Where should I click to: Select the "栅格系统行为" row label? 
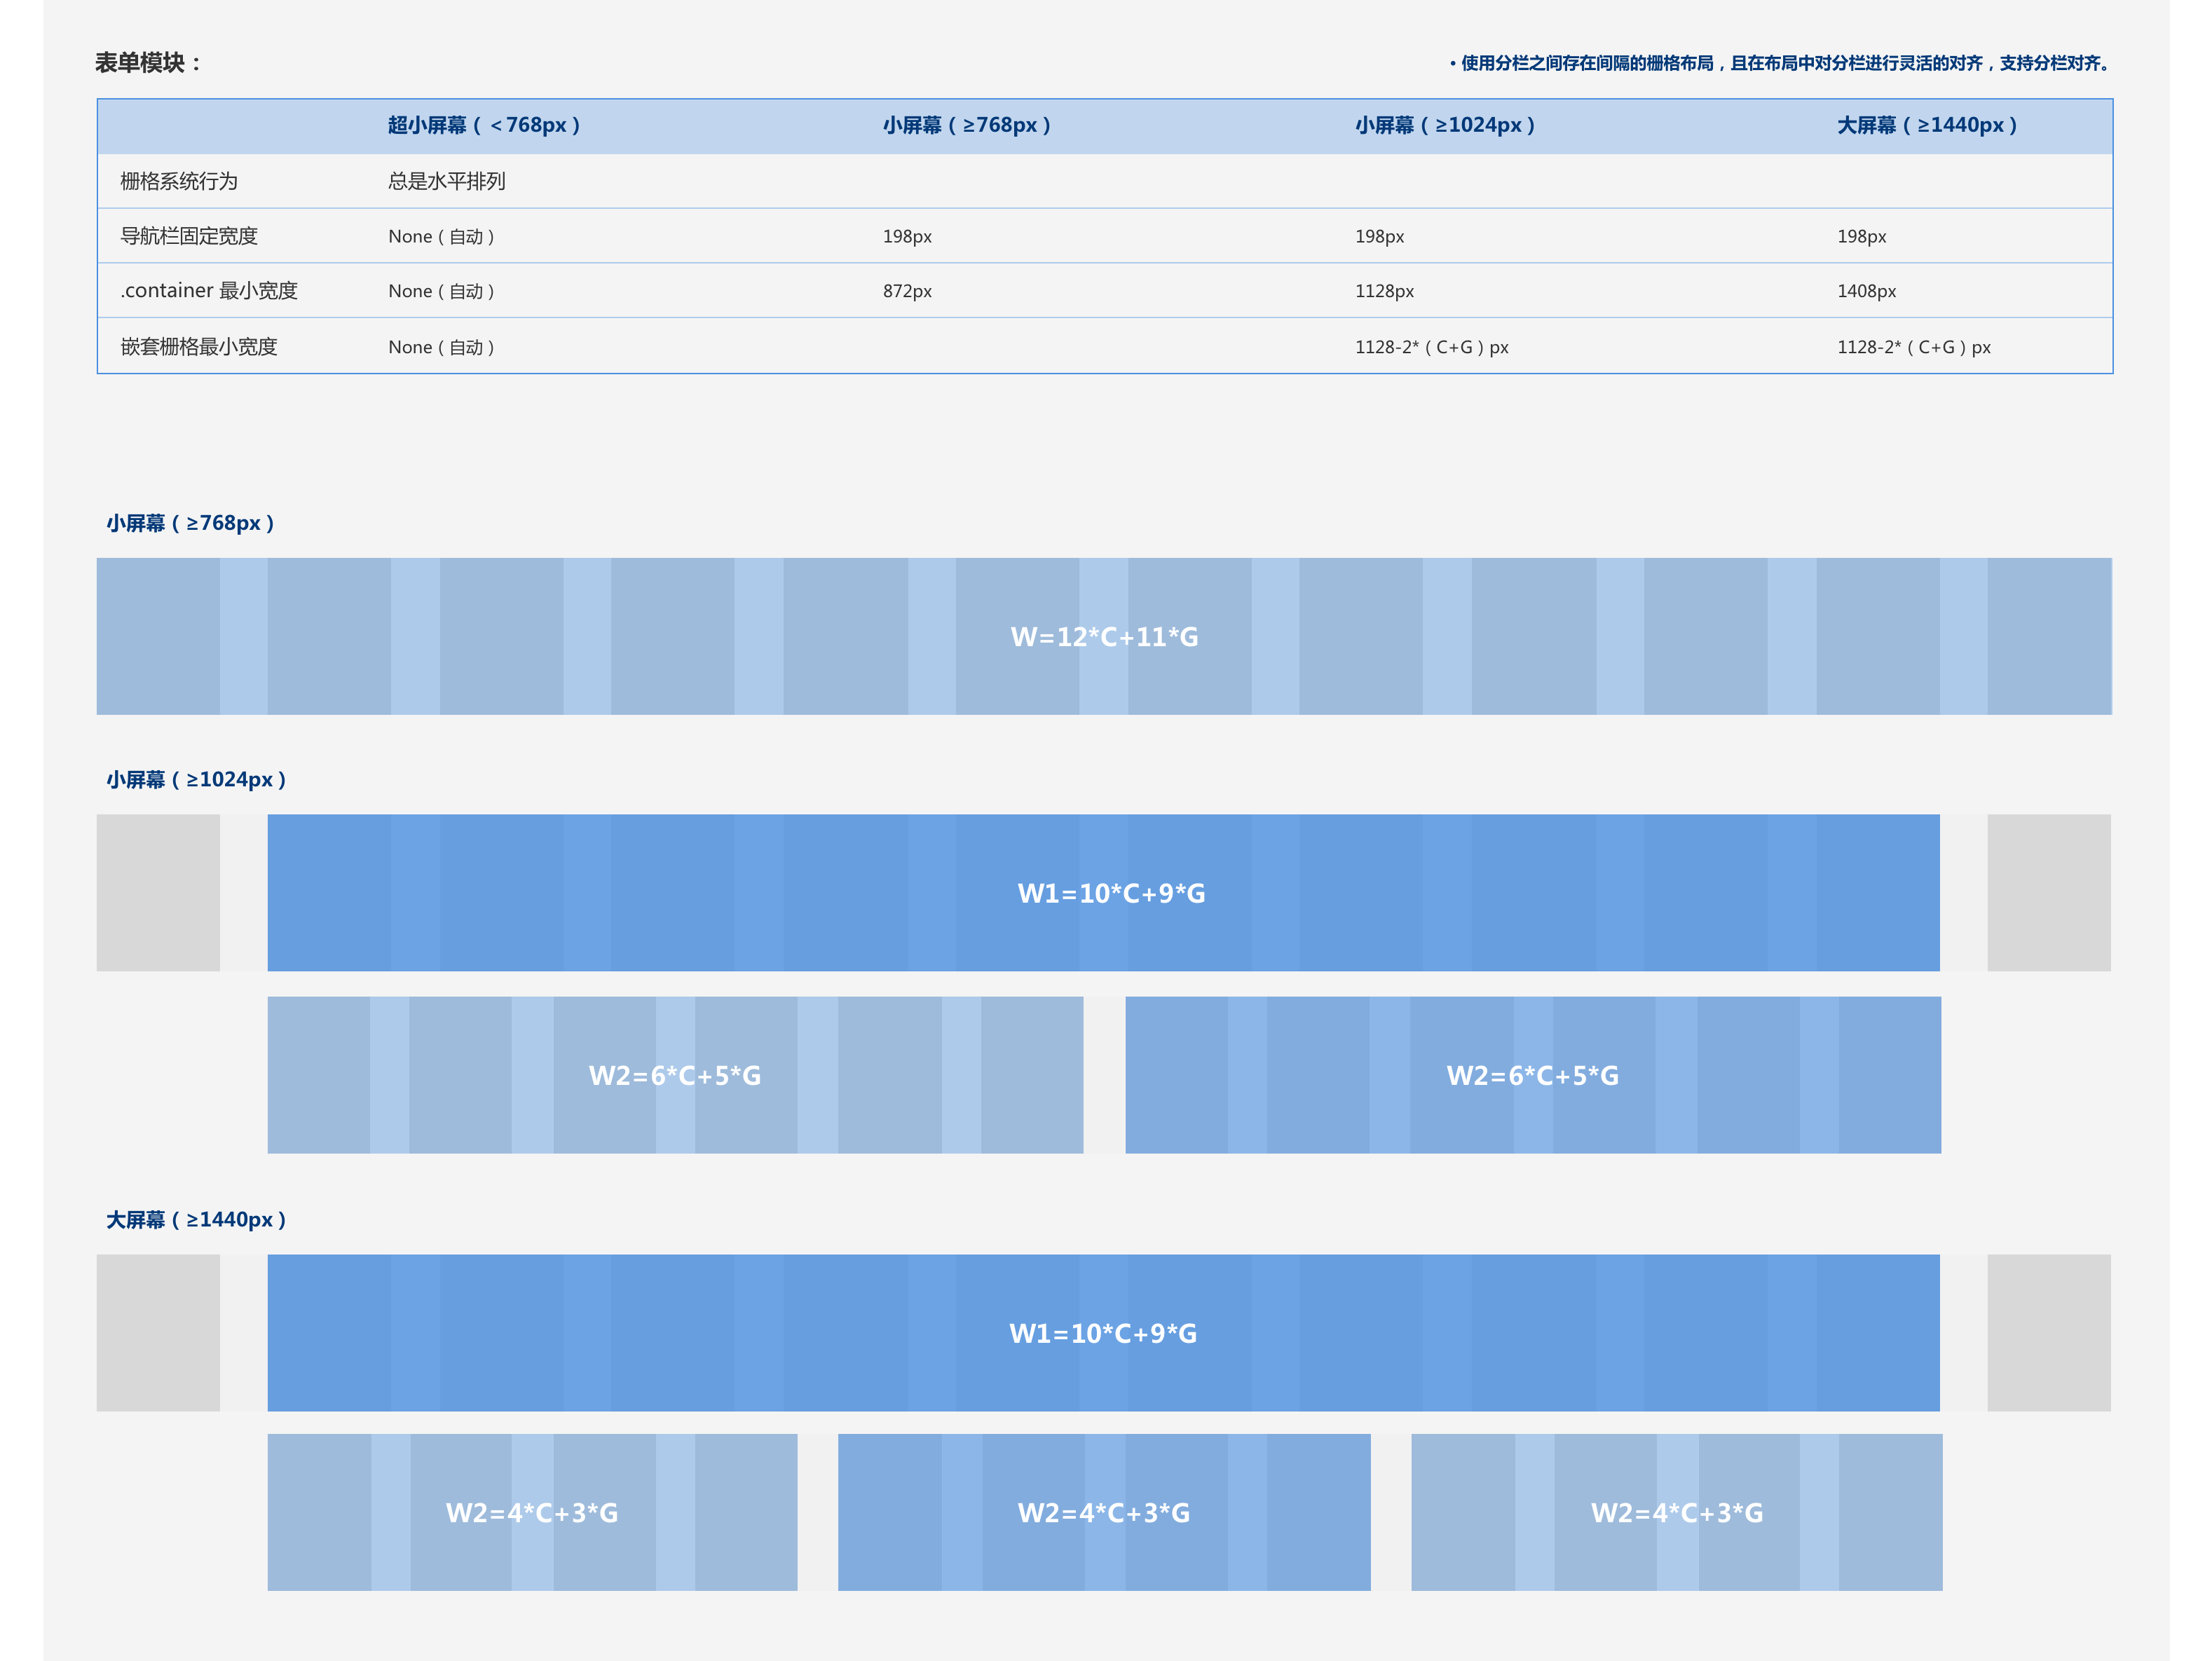coord(179,181)
